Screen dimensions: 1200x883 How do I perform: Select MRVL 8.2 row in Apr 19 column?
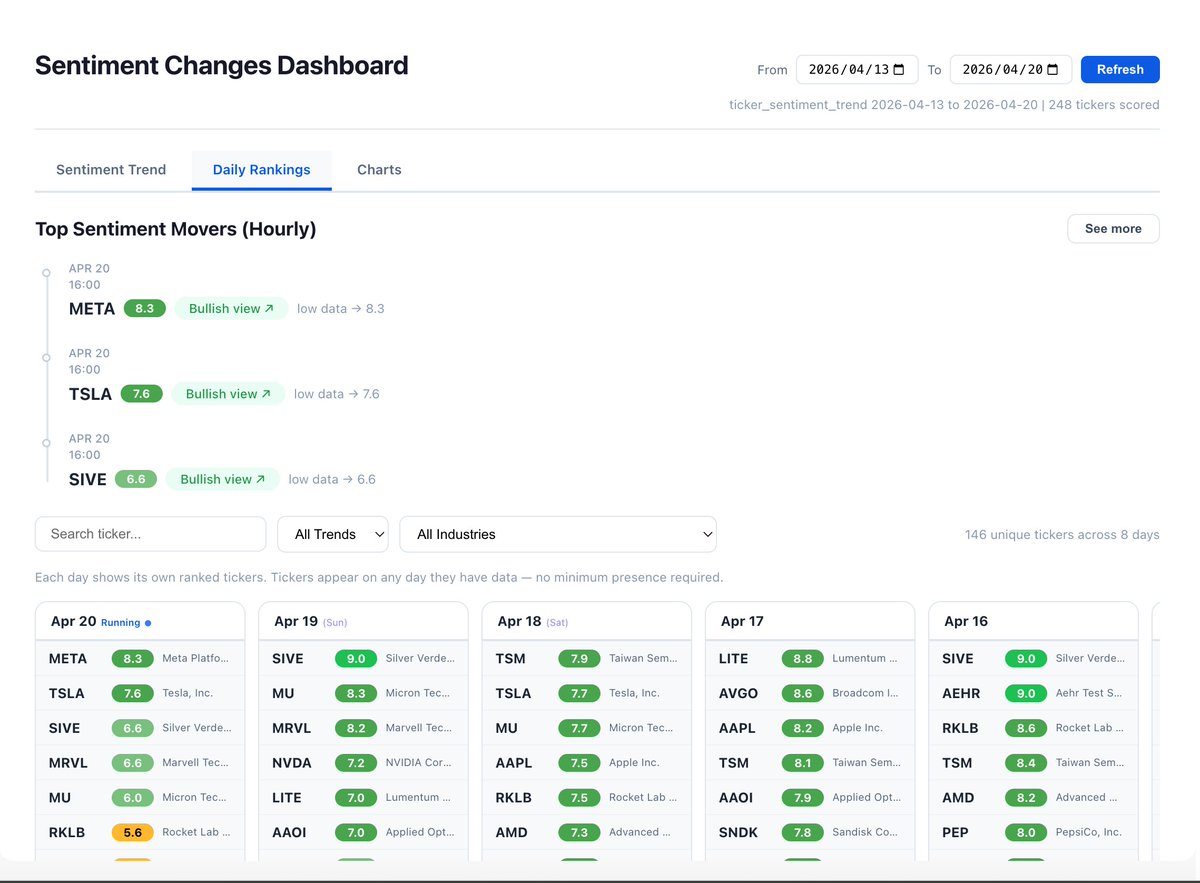pyautogui.click(x=363, y=728)
